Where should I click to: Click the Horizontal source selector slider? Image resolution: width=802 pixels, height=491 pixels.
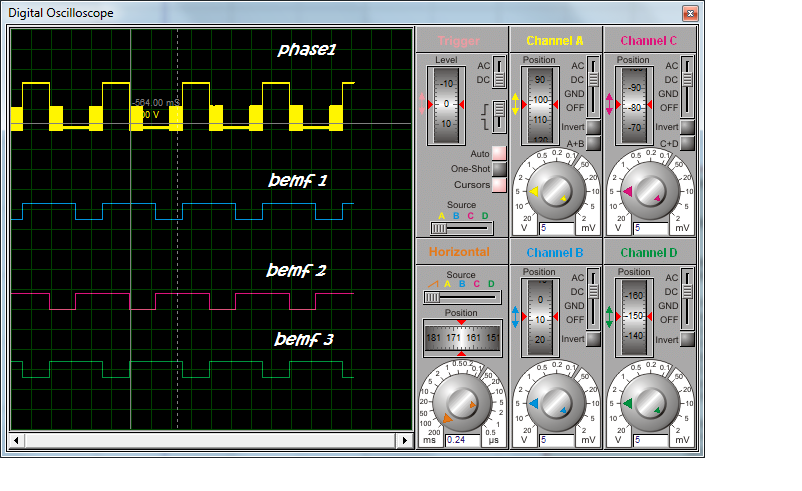462,297
